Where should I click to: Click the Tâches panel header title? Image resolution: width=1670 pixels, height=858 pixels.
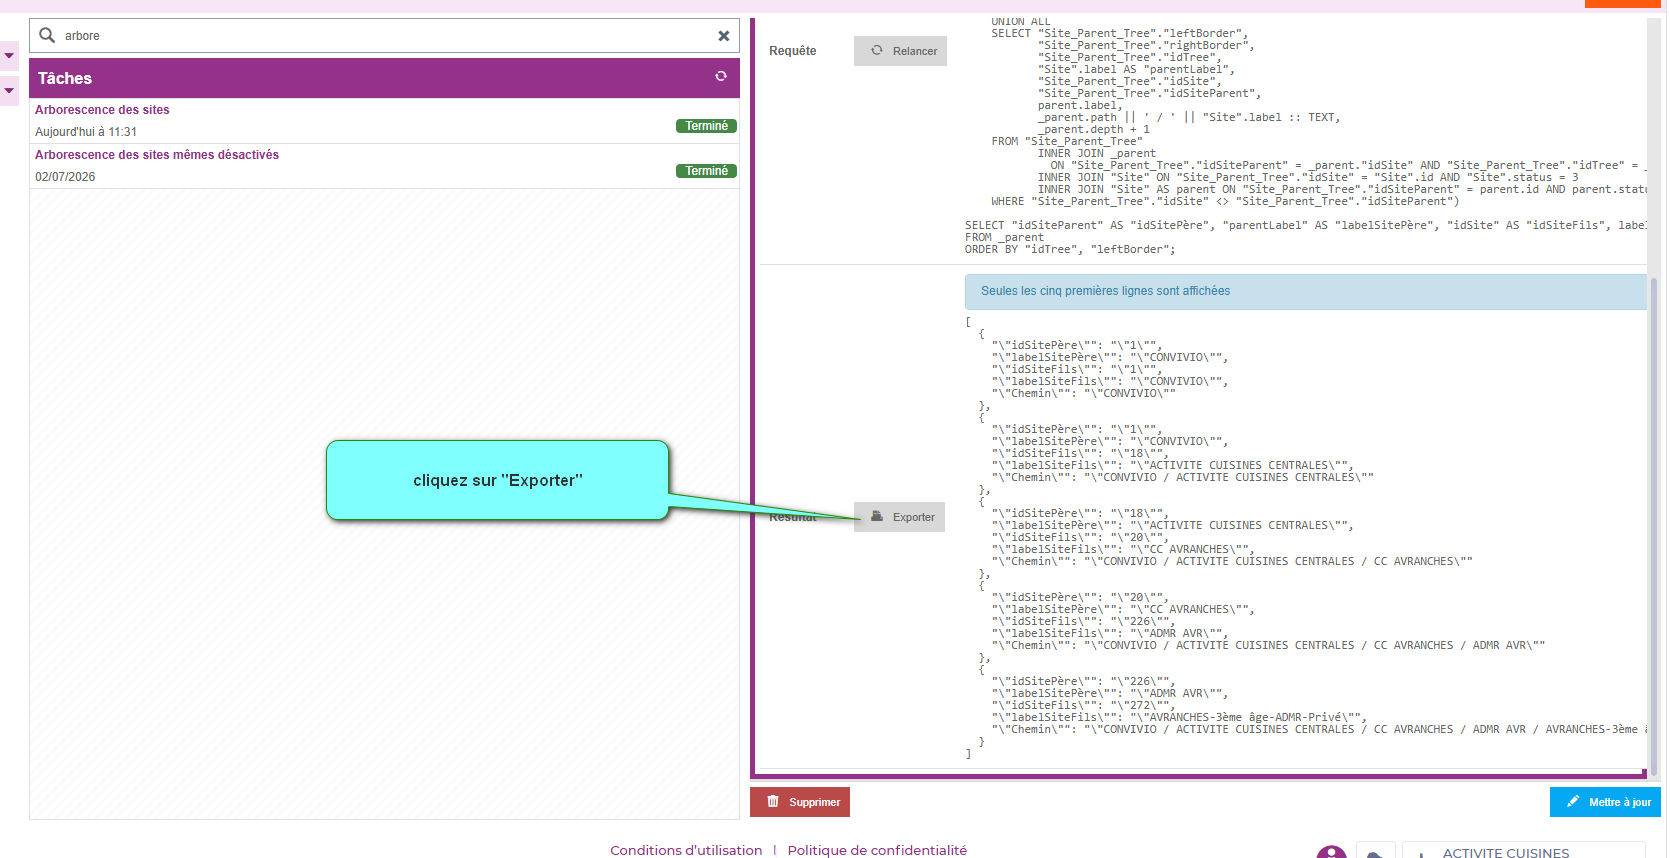click(65, 78)
